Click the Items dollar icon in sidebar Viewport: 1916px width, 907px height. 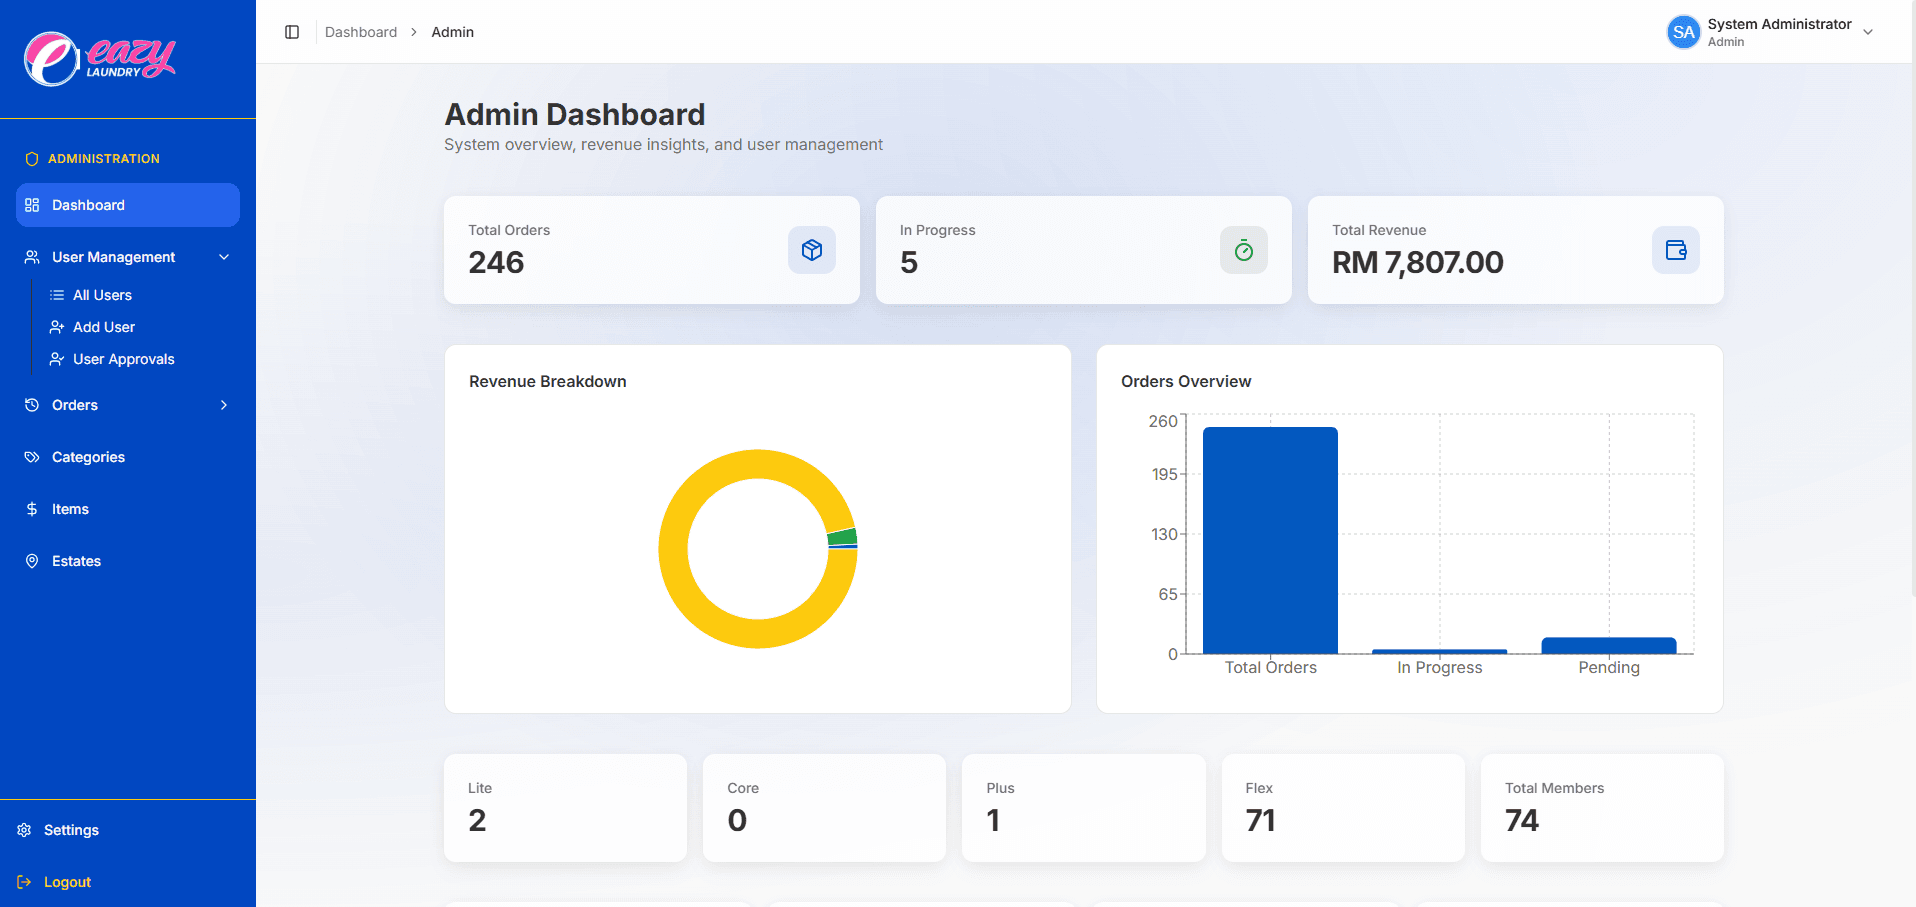point(31,509)
